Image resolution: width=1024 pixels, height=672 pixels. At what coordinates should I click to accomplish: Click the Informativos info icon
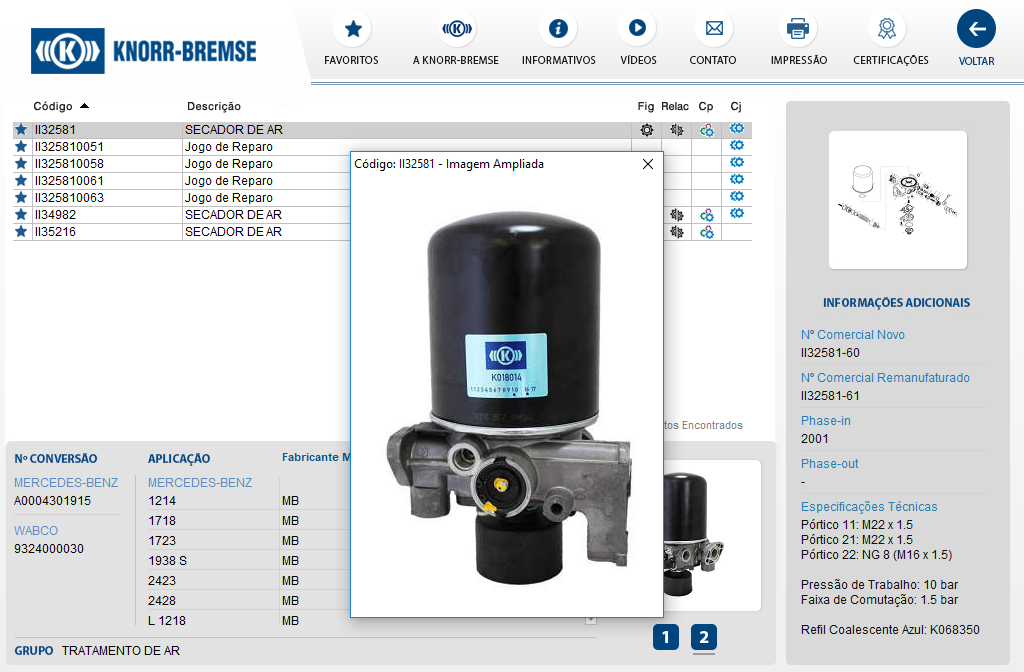558,29
